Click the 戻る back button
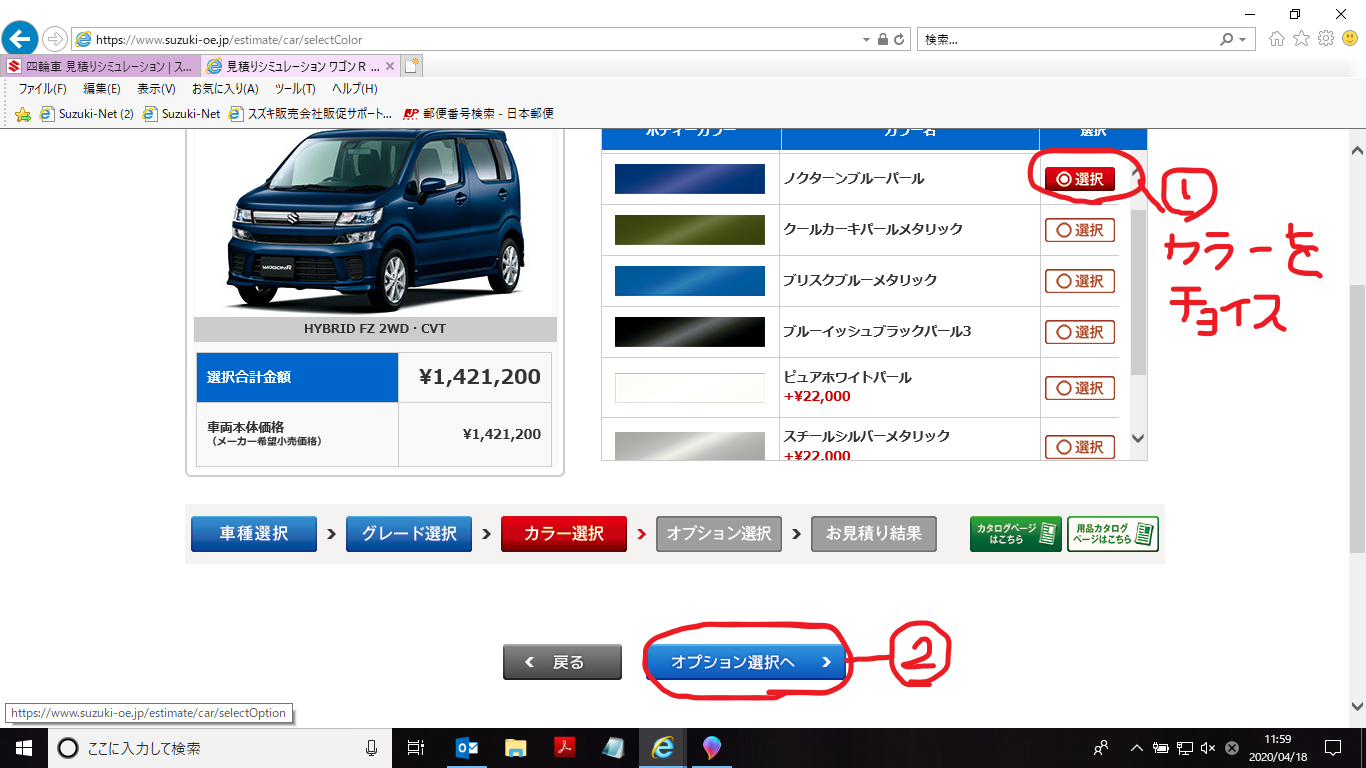 pyautogui.click(x=562, y=662)
